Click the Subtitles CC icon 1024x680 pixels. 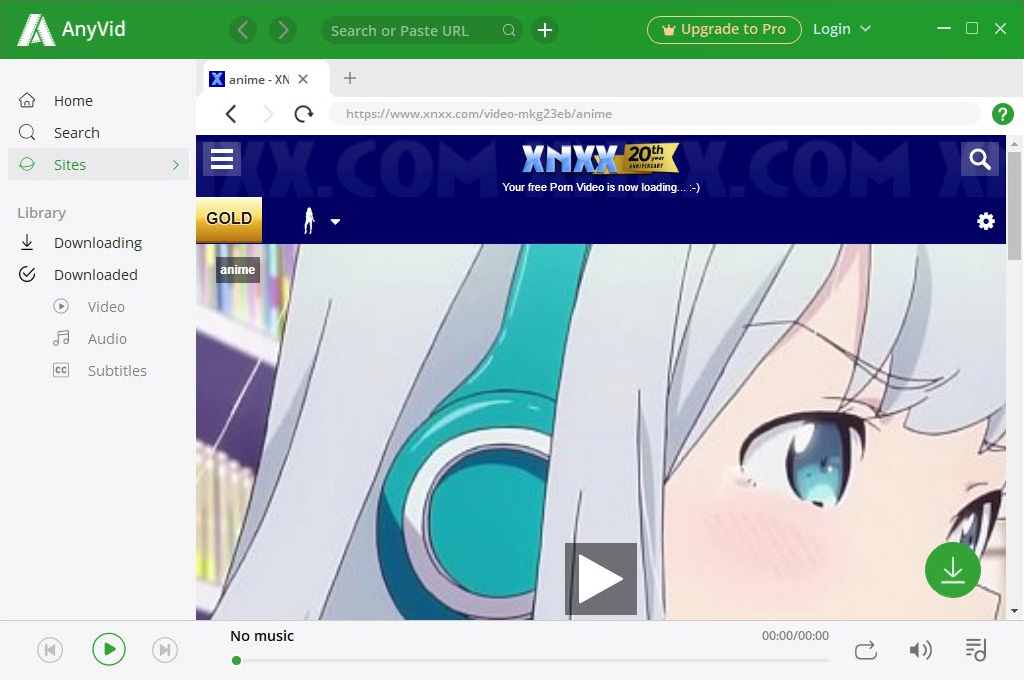pyautogui.click(x=61, y=370)
